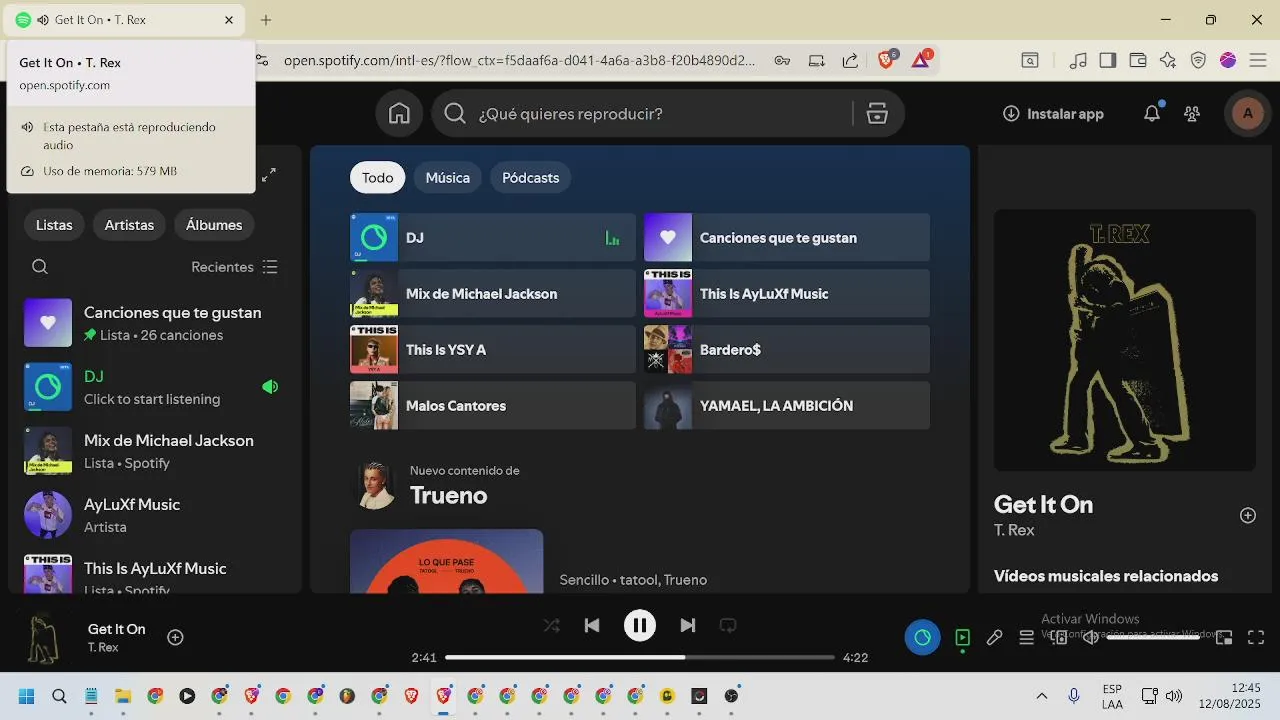Select the Música filter chip
The height and width of the screenshot is (720, 1280).
447,177
